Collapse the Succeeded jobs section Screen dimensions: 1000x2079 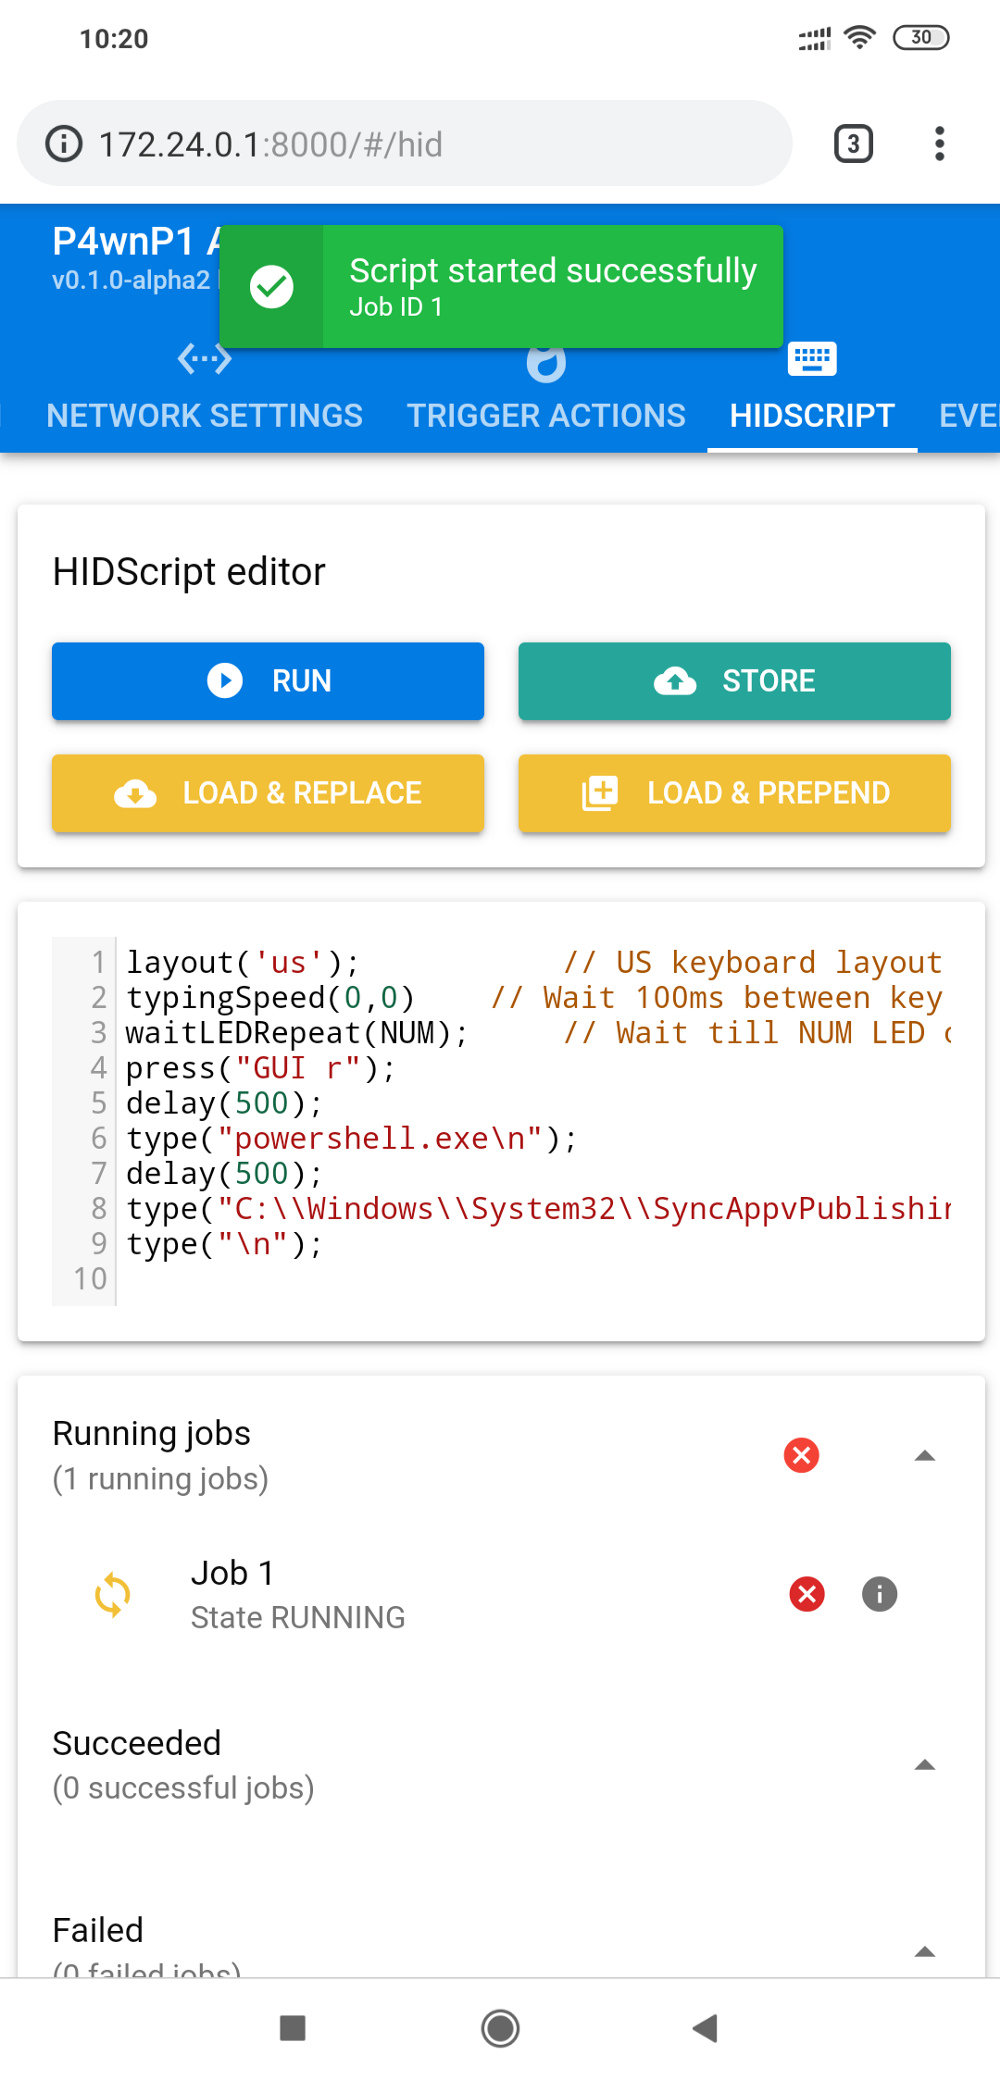(925, 1765)
